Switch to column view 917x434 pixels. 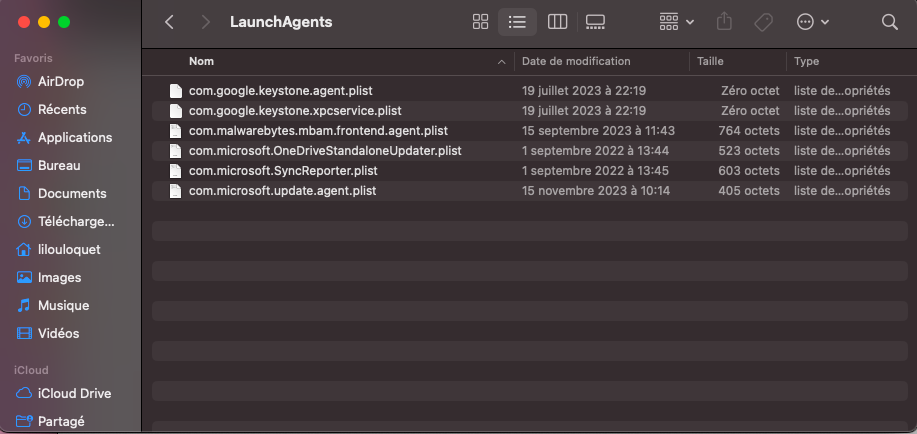557,22
